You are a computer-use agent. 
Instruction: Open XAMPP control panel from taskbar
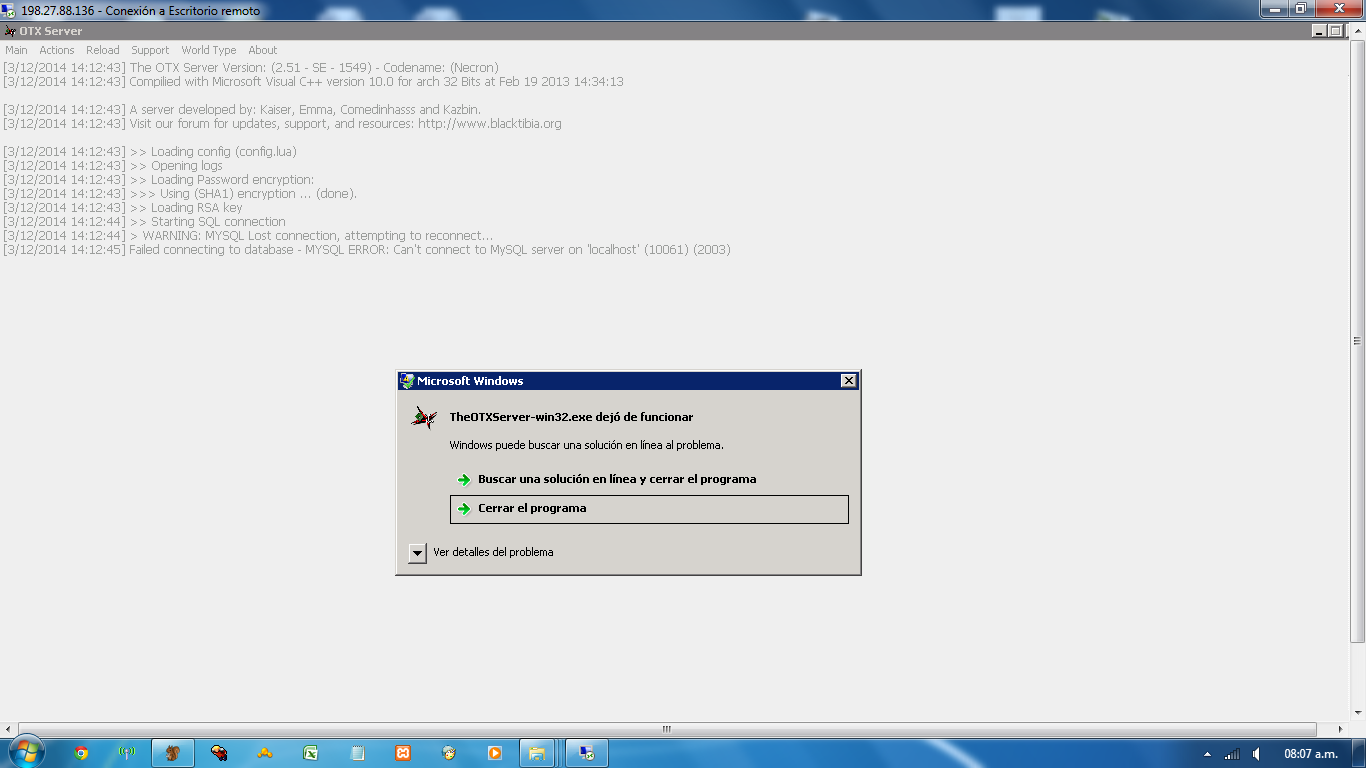(403, 753)
